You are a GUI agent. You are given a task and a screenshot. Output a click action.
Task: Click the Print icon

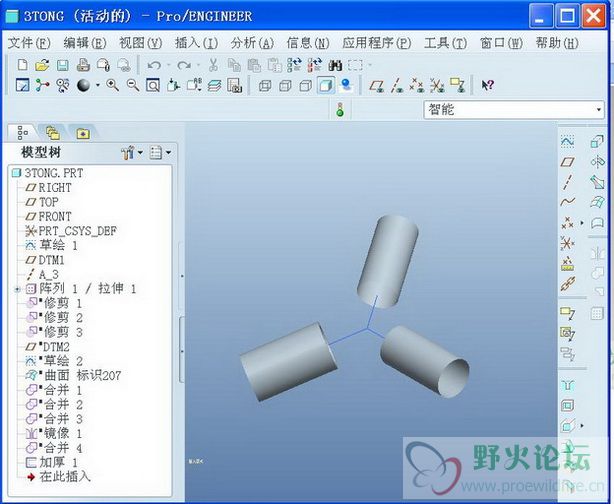coord(83,65)
